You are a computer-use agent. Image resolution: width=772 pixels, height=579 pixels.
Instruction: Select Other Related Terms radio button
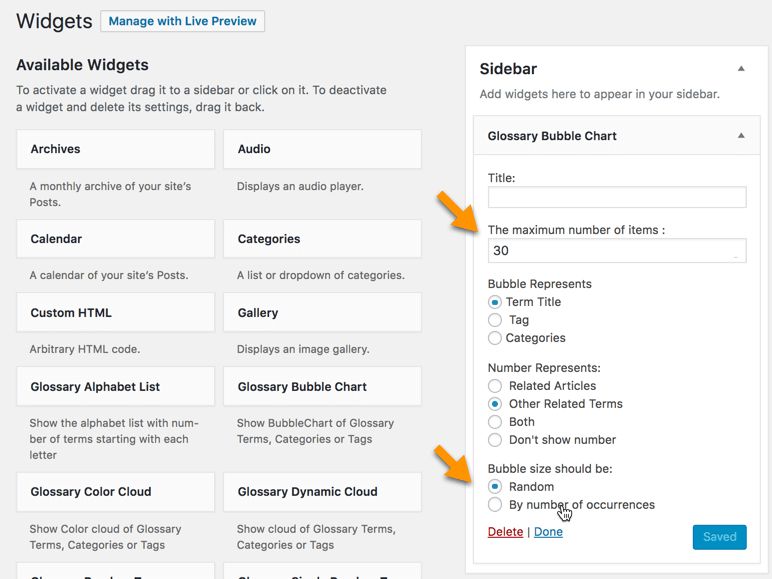(x=495, y=404)
